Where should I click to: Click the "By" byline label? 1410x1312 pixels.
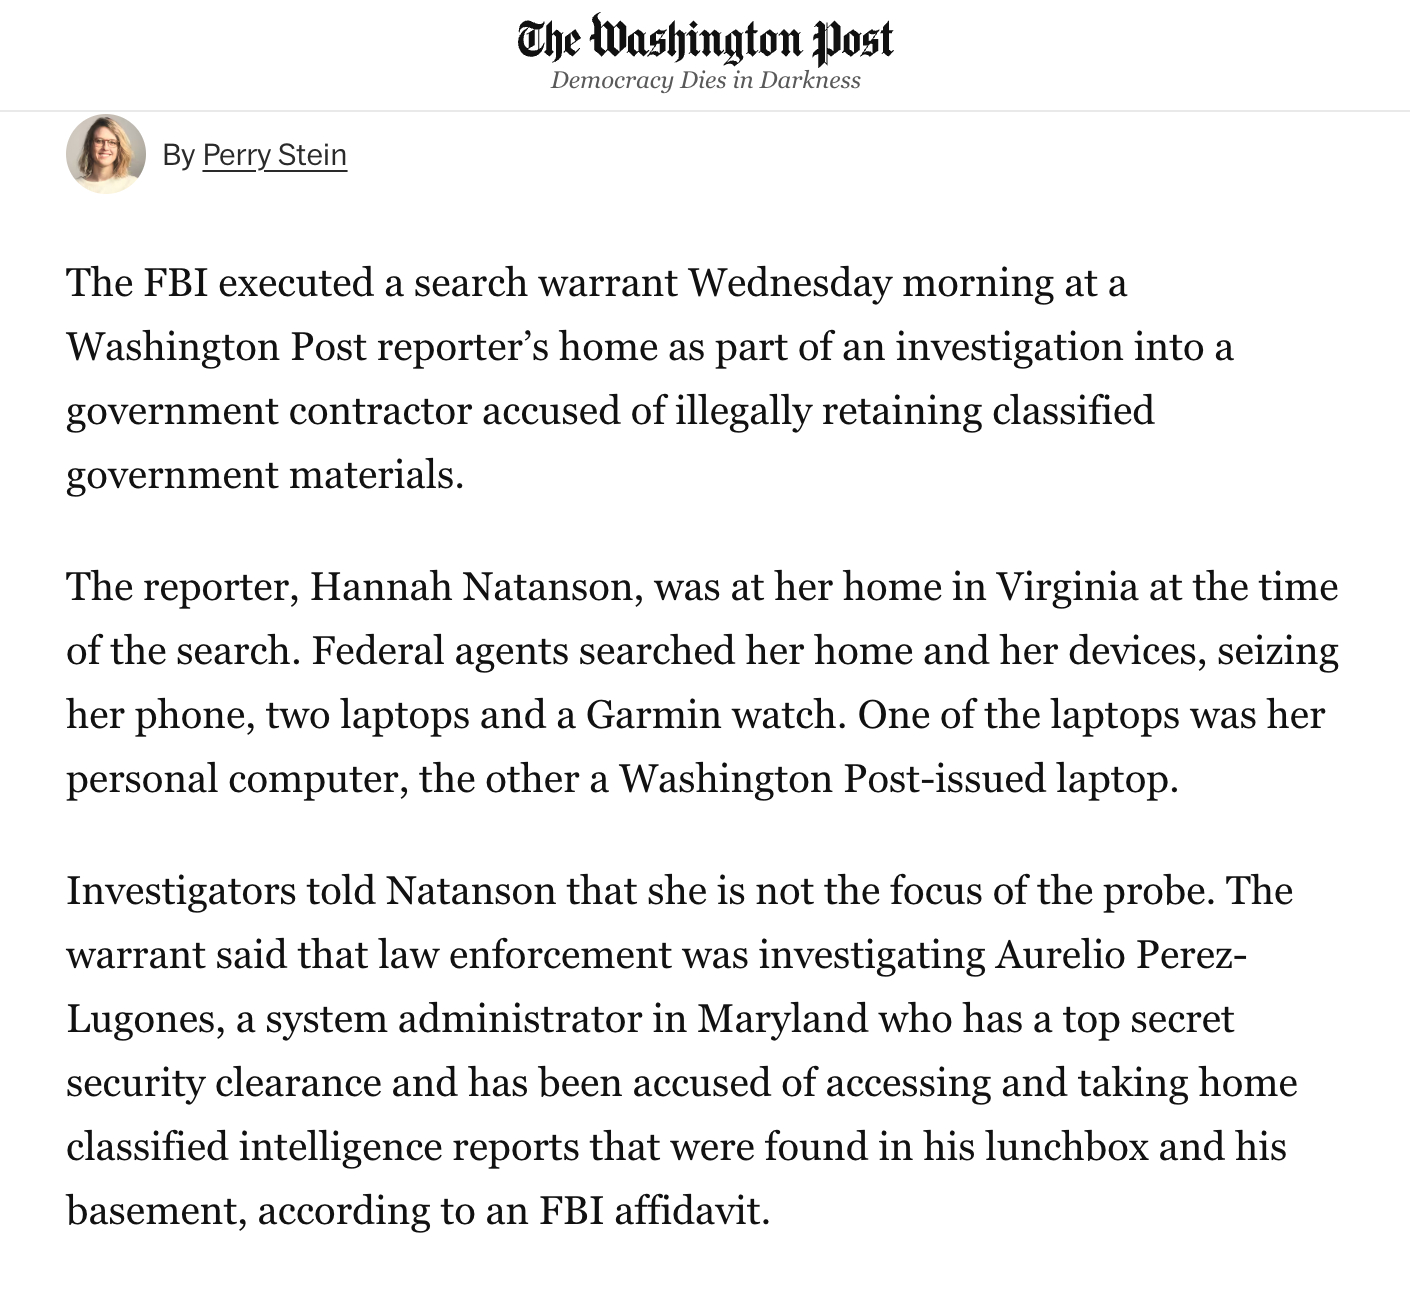[x=178, y=155]
